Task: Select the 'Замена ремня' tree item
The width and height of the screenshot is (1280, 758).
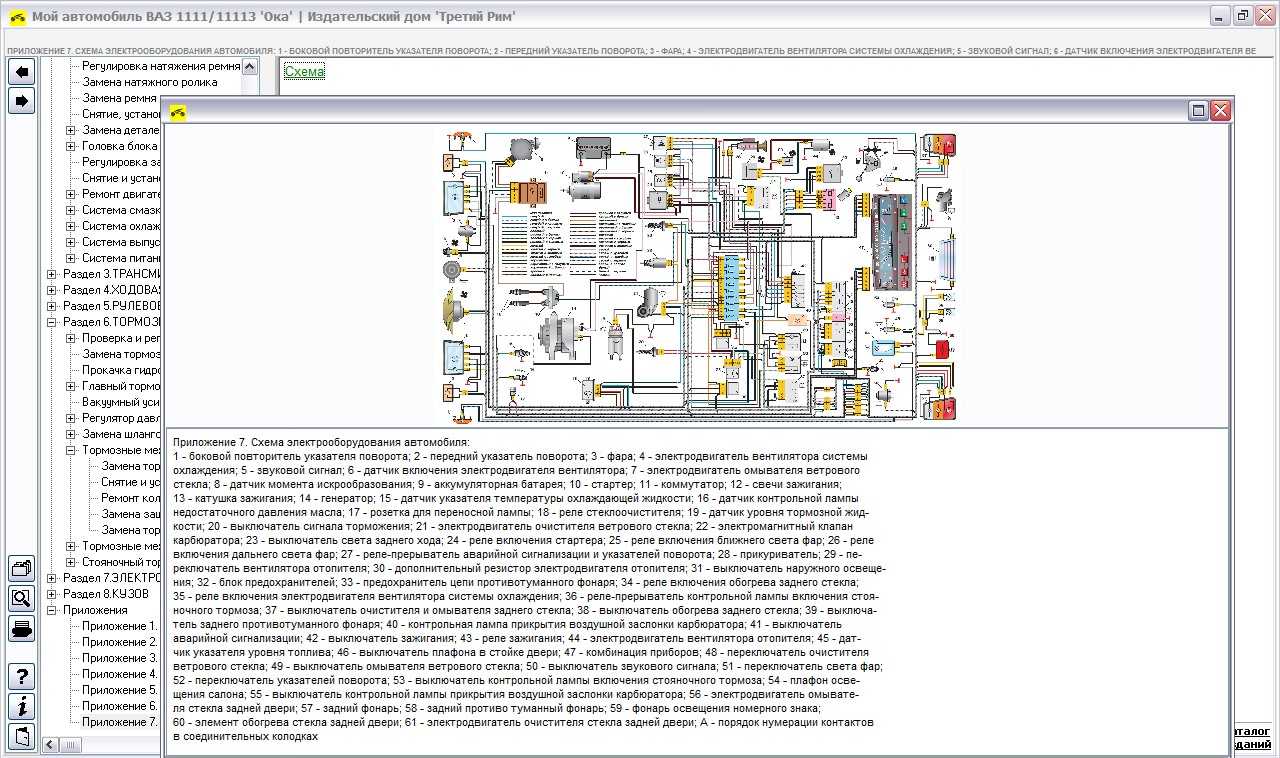Action: pos(119,98)
